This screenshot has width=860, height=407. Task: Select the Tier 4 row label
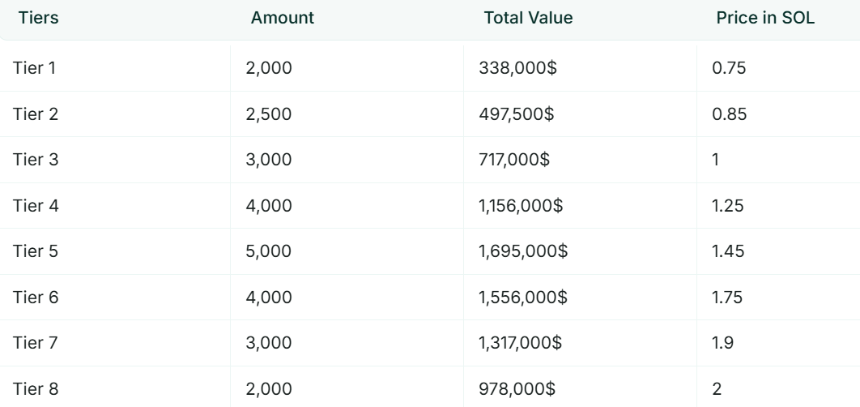(x=36, y=206)
